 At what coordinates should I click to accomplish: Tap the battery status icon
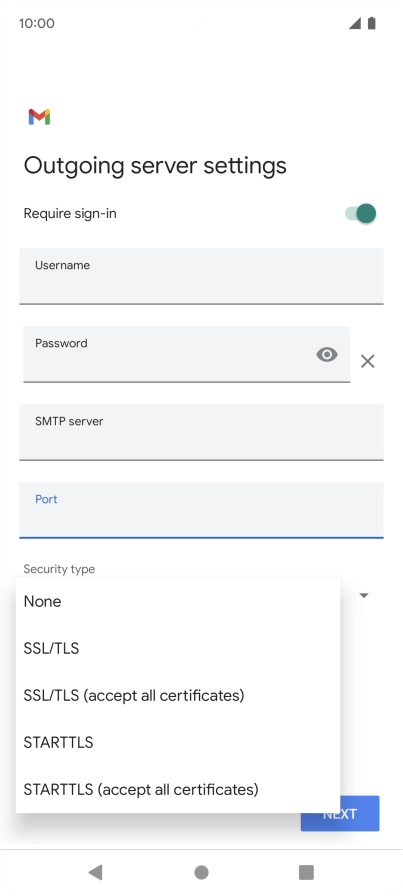click(372, 23)
